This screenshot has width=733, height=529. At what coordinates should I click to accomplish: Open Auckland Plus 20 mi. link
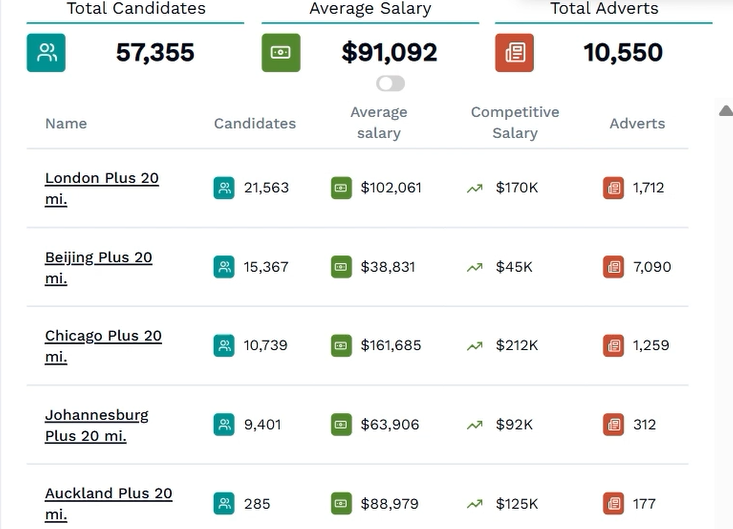(x=108, y=504)
